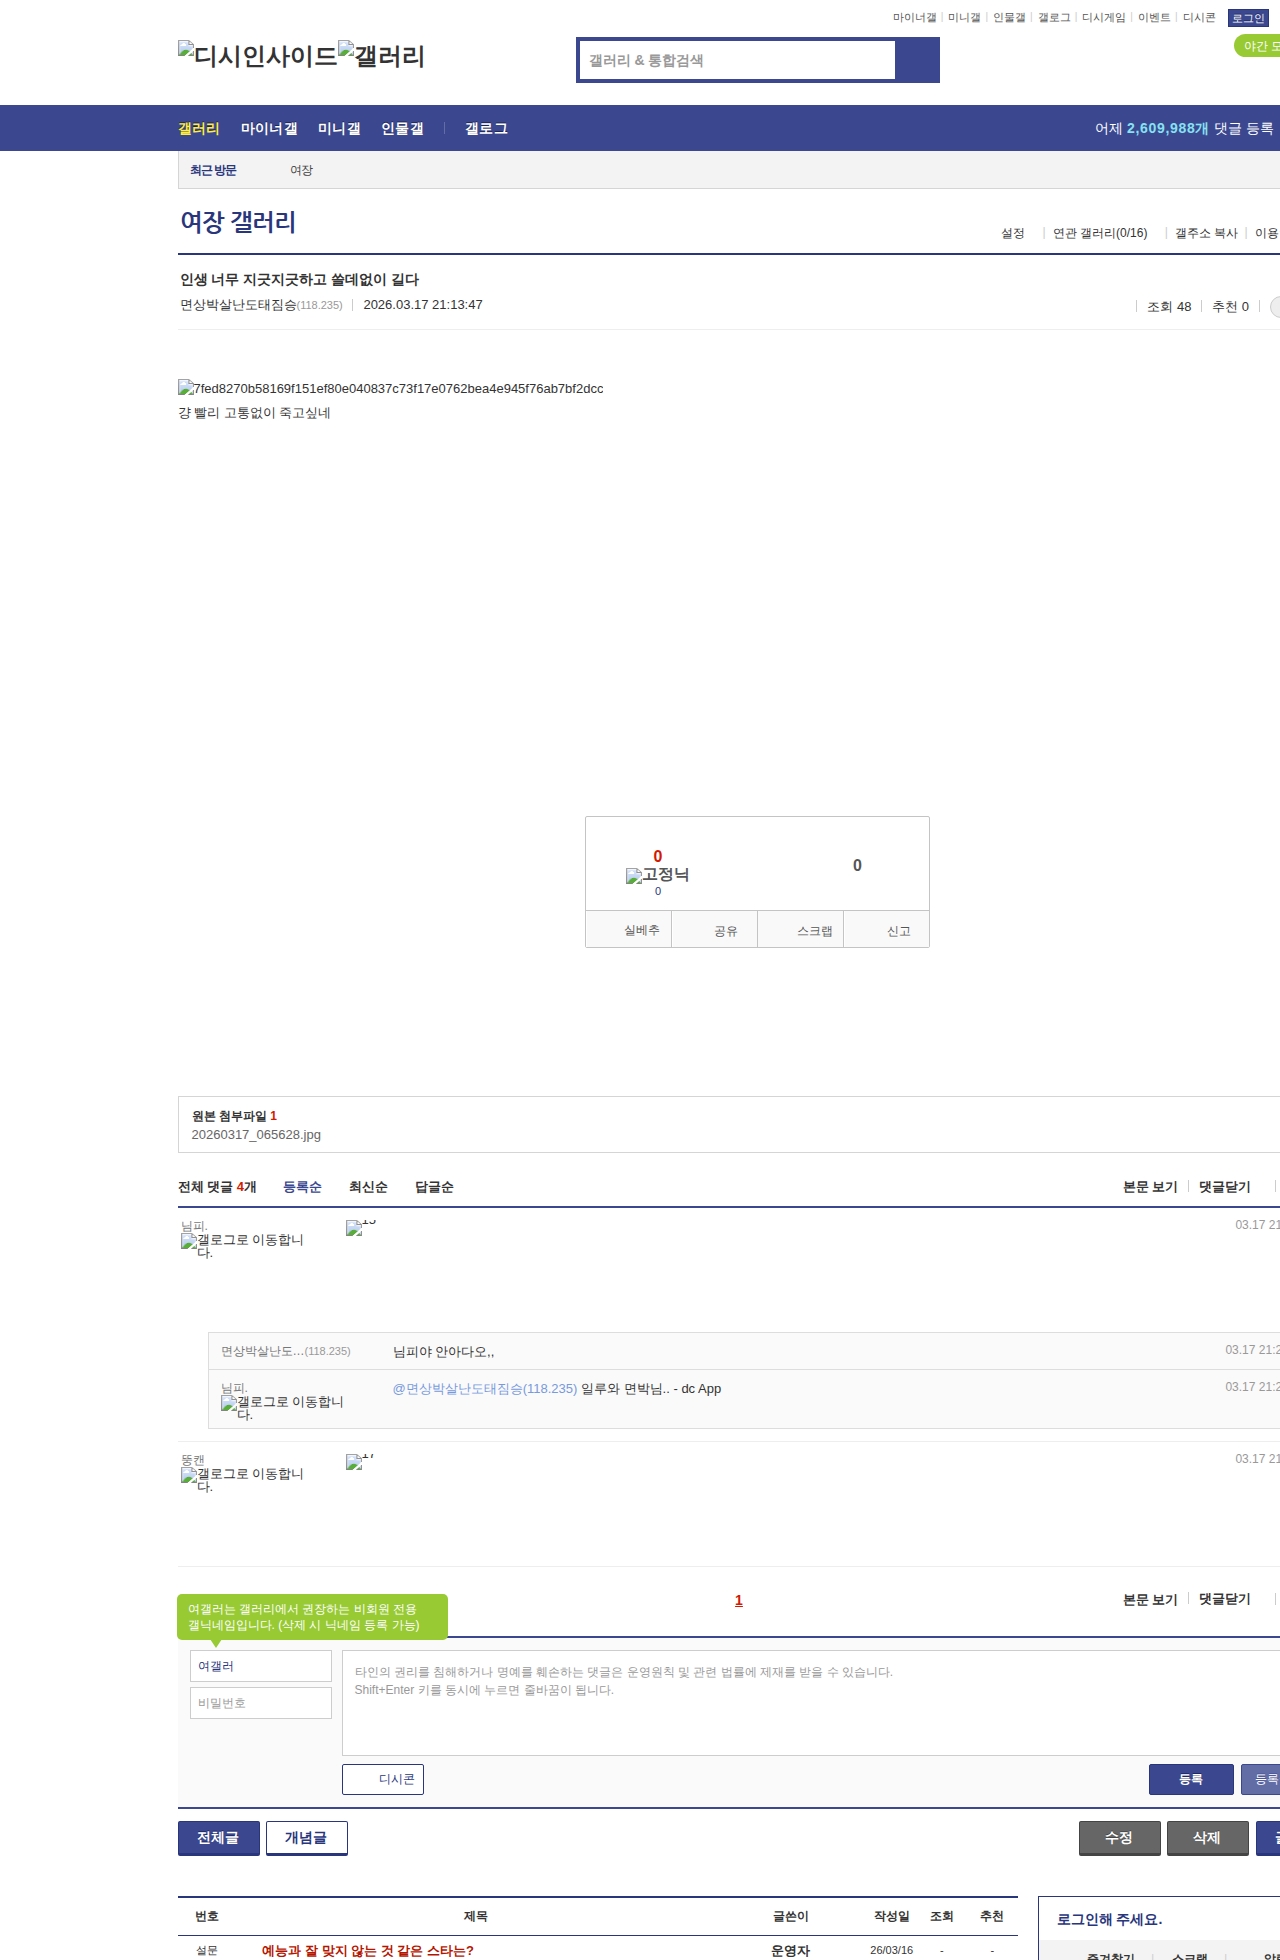Open the attached file 20260317_065628.jpg
The width and height of the screenshot is (1280, 1960).
(256, 1135)
